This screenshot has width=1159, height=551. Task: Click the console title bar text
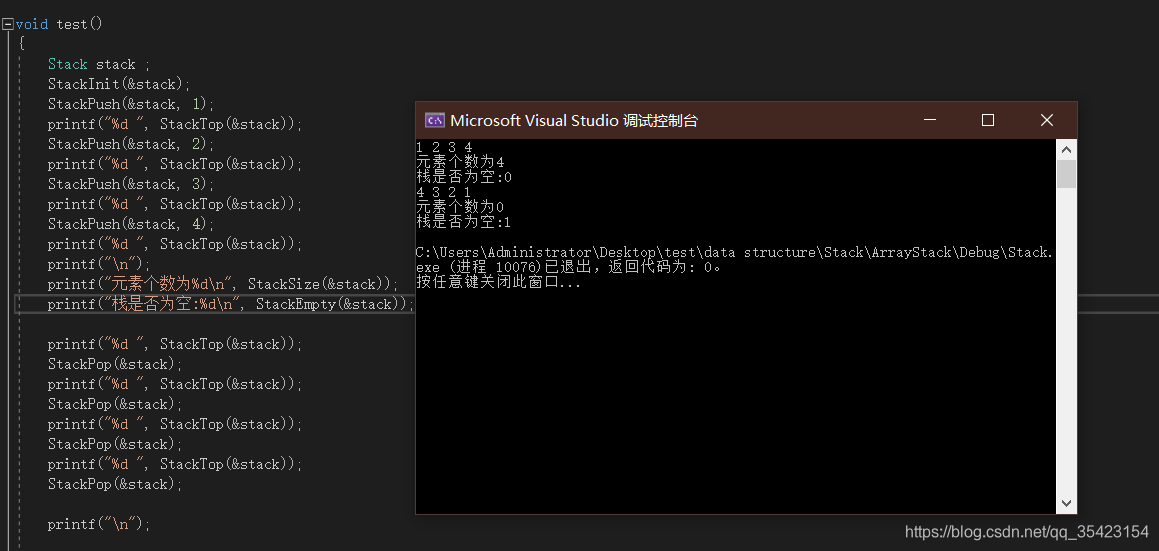(574, 121)
